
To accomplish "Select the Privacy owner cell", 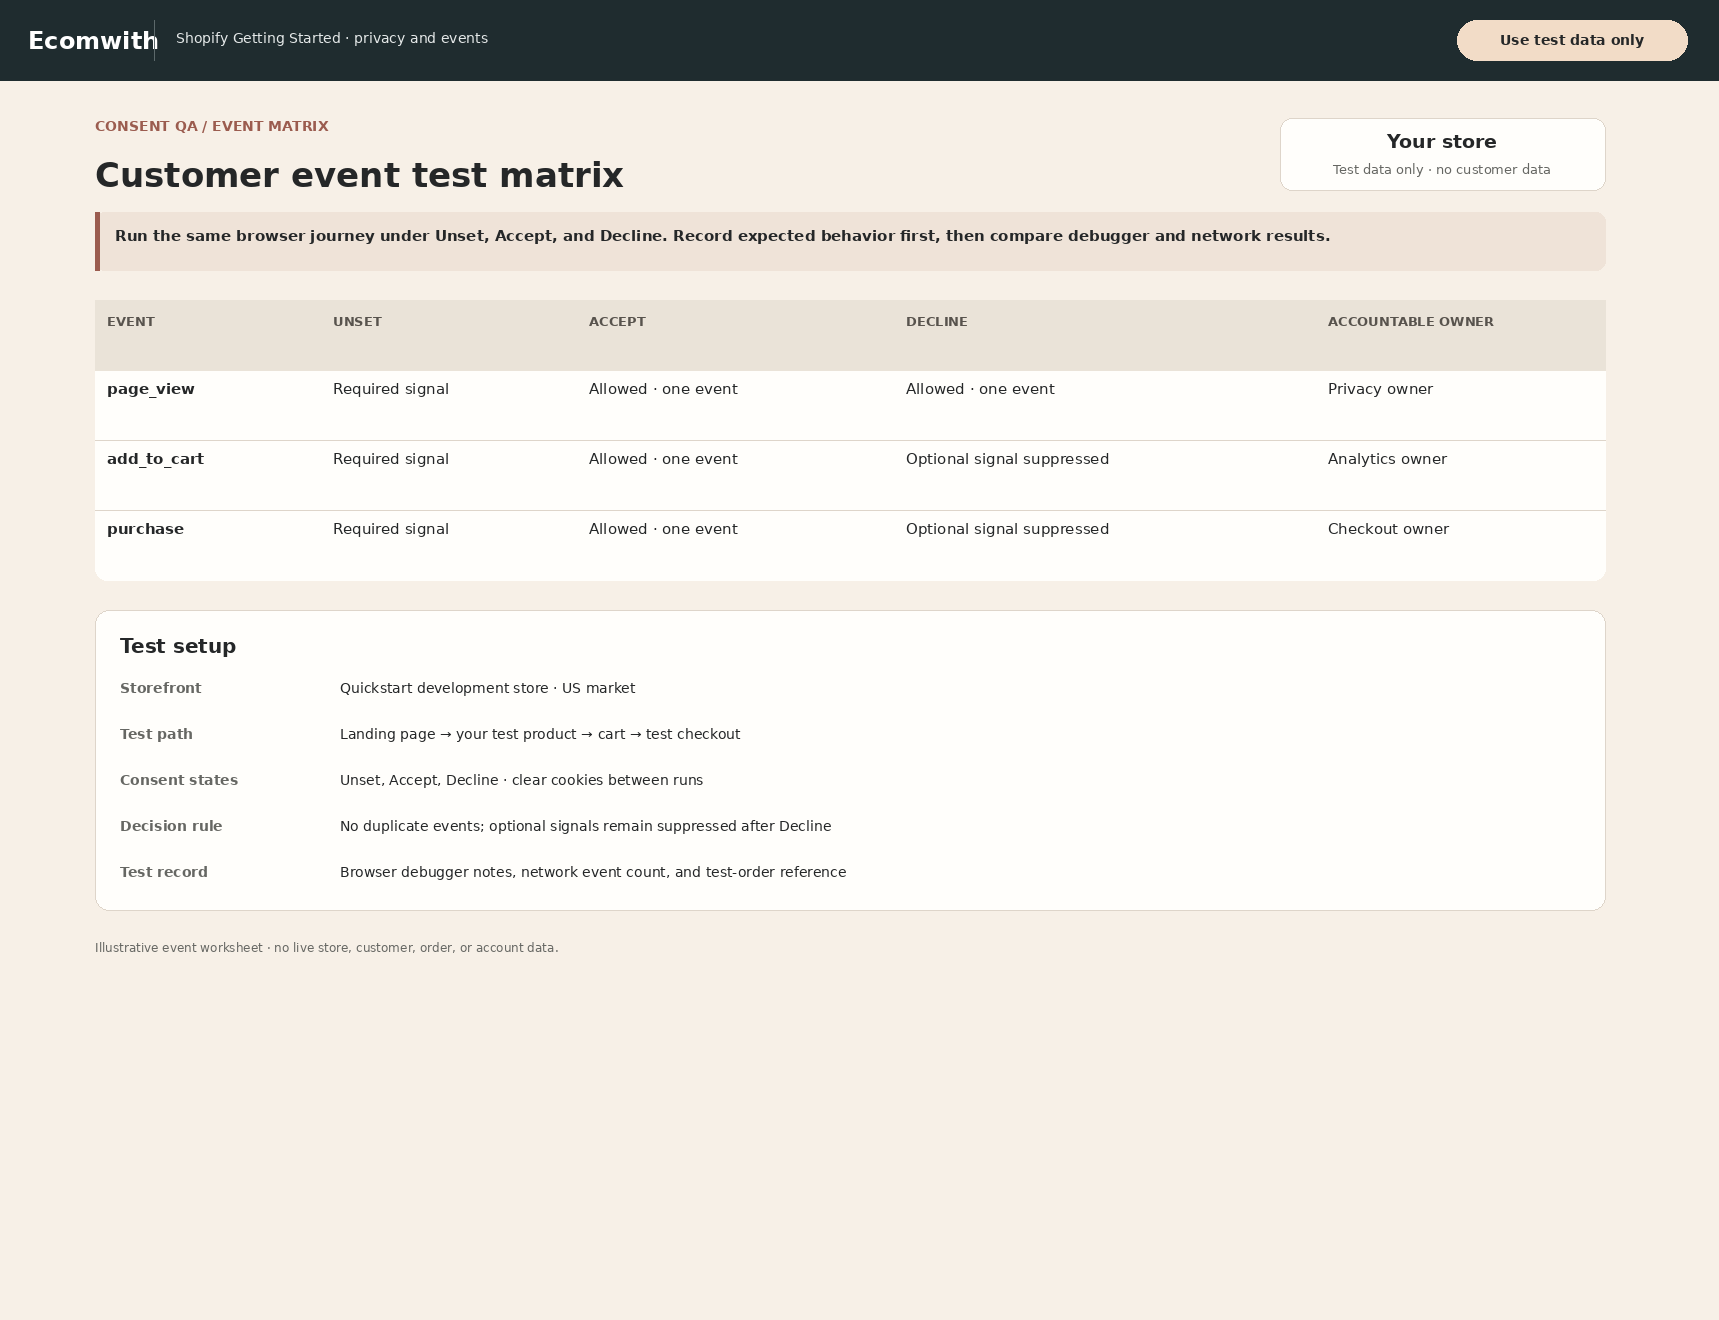I will pyautogui.click(x=1380, y=389).
